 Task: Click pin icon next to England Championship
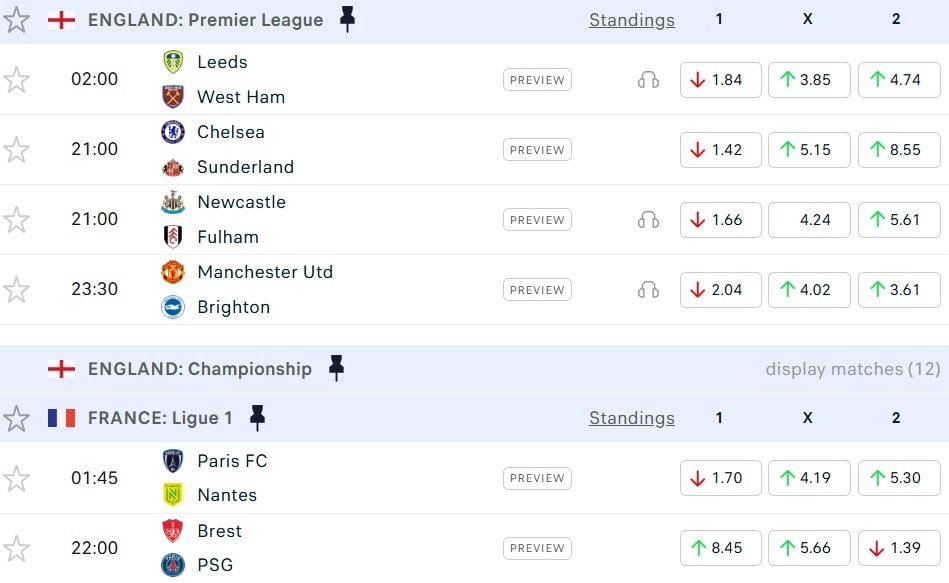[336, 369]
